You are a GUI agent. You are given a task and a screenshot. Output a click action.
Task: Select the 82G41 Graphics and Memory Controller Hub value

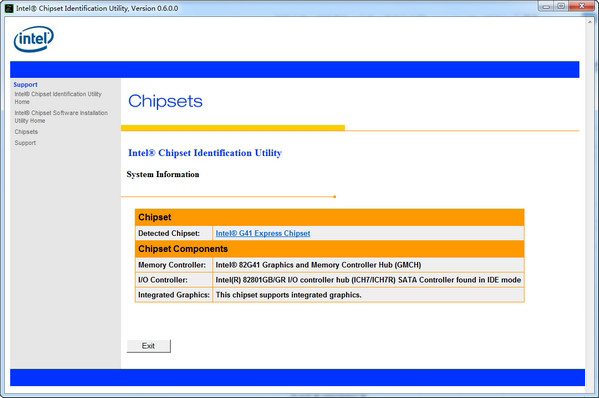[x=318, y=265]
